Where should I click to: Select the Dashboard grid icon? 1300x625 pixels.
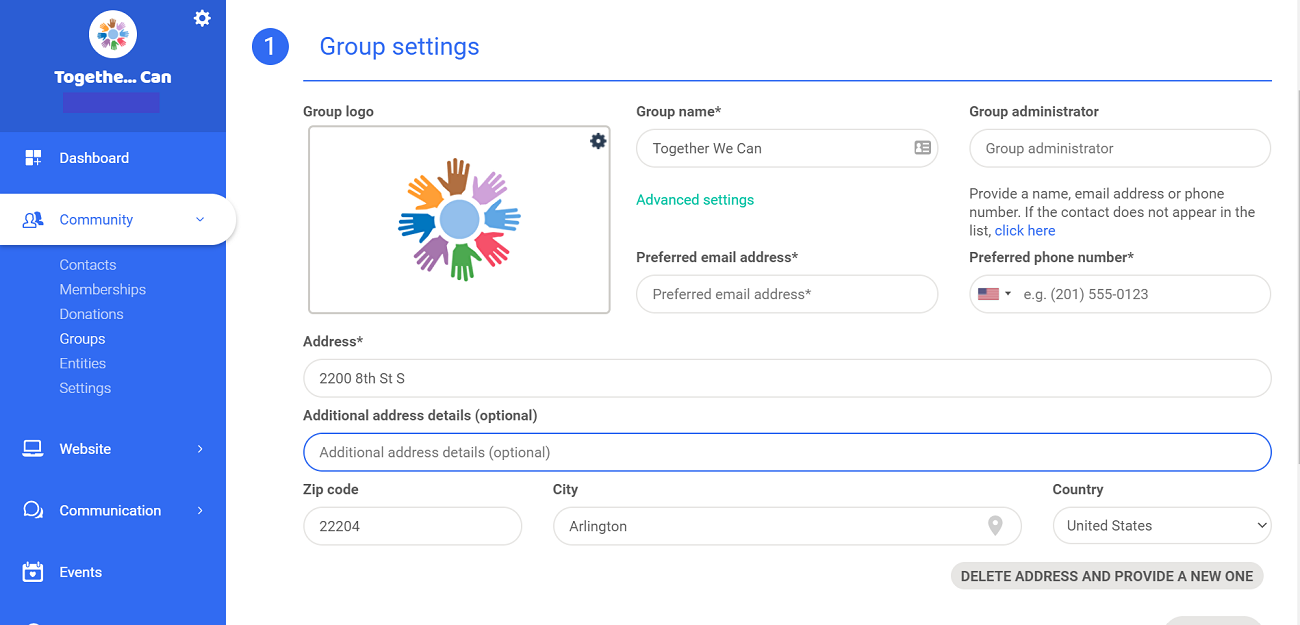click(x=33, y=157)
